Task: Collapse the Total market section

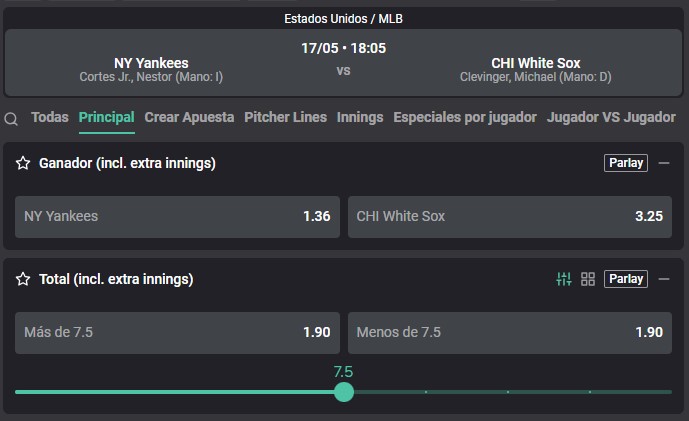Action: coord(663,279)
